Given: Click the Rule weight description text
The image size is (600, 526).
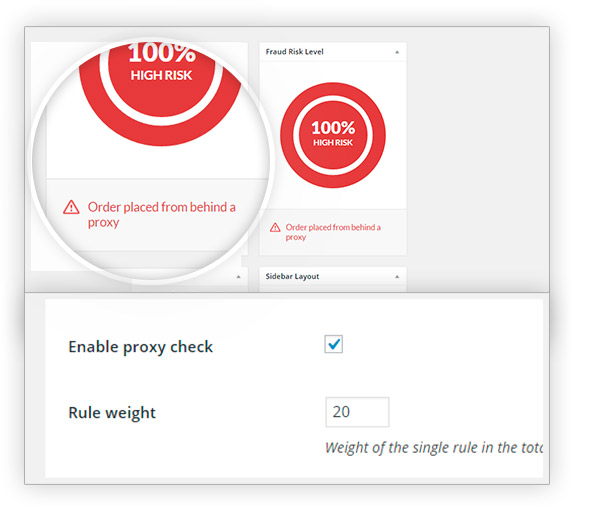Looking at the screenshot, I should [434, 448].
